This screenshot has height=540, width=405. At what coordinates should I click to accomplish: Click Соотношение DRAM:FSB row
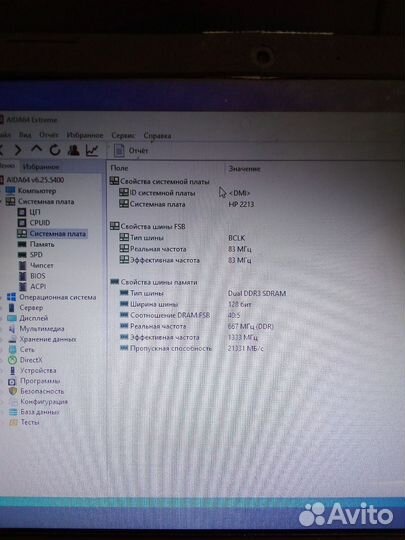pos(170,315)
